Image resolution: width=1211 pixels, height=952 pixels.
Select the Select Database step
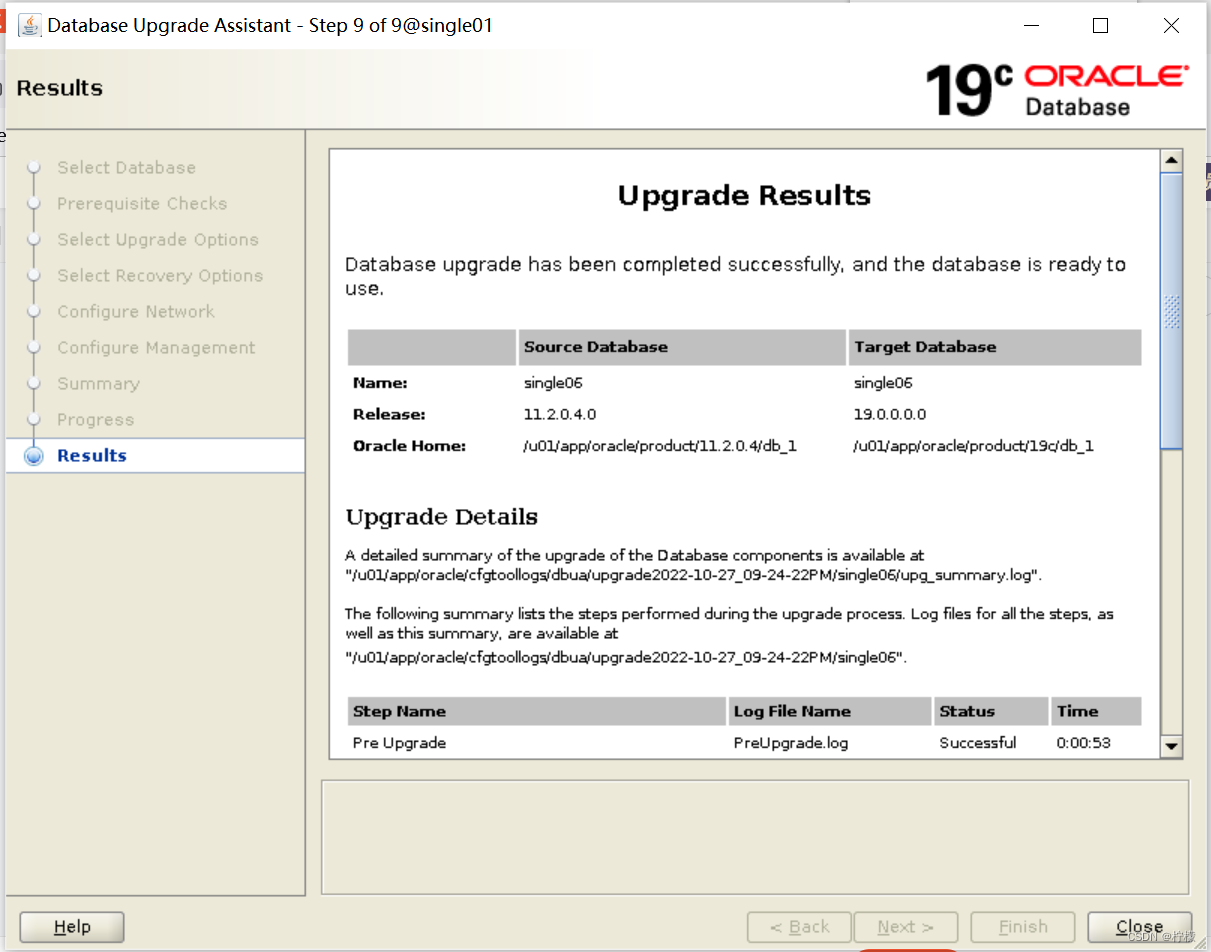point(126,167)
